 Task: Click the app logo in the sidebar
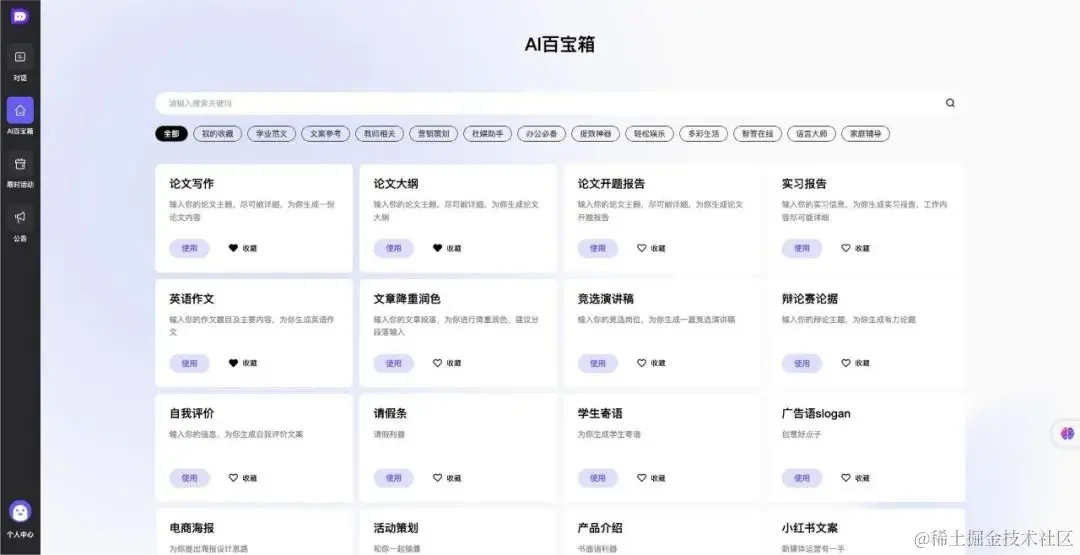pyautogui.click(x=20, y=17)
